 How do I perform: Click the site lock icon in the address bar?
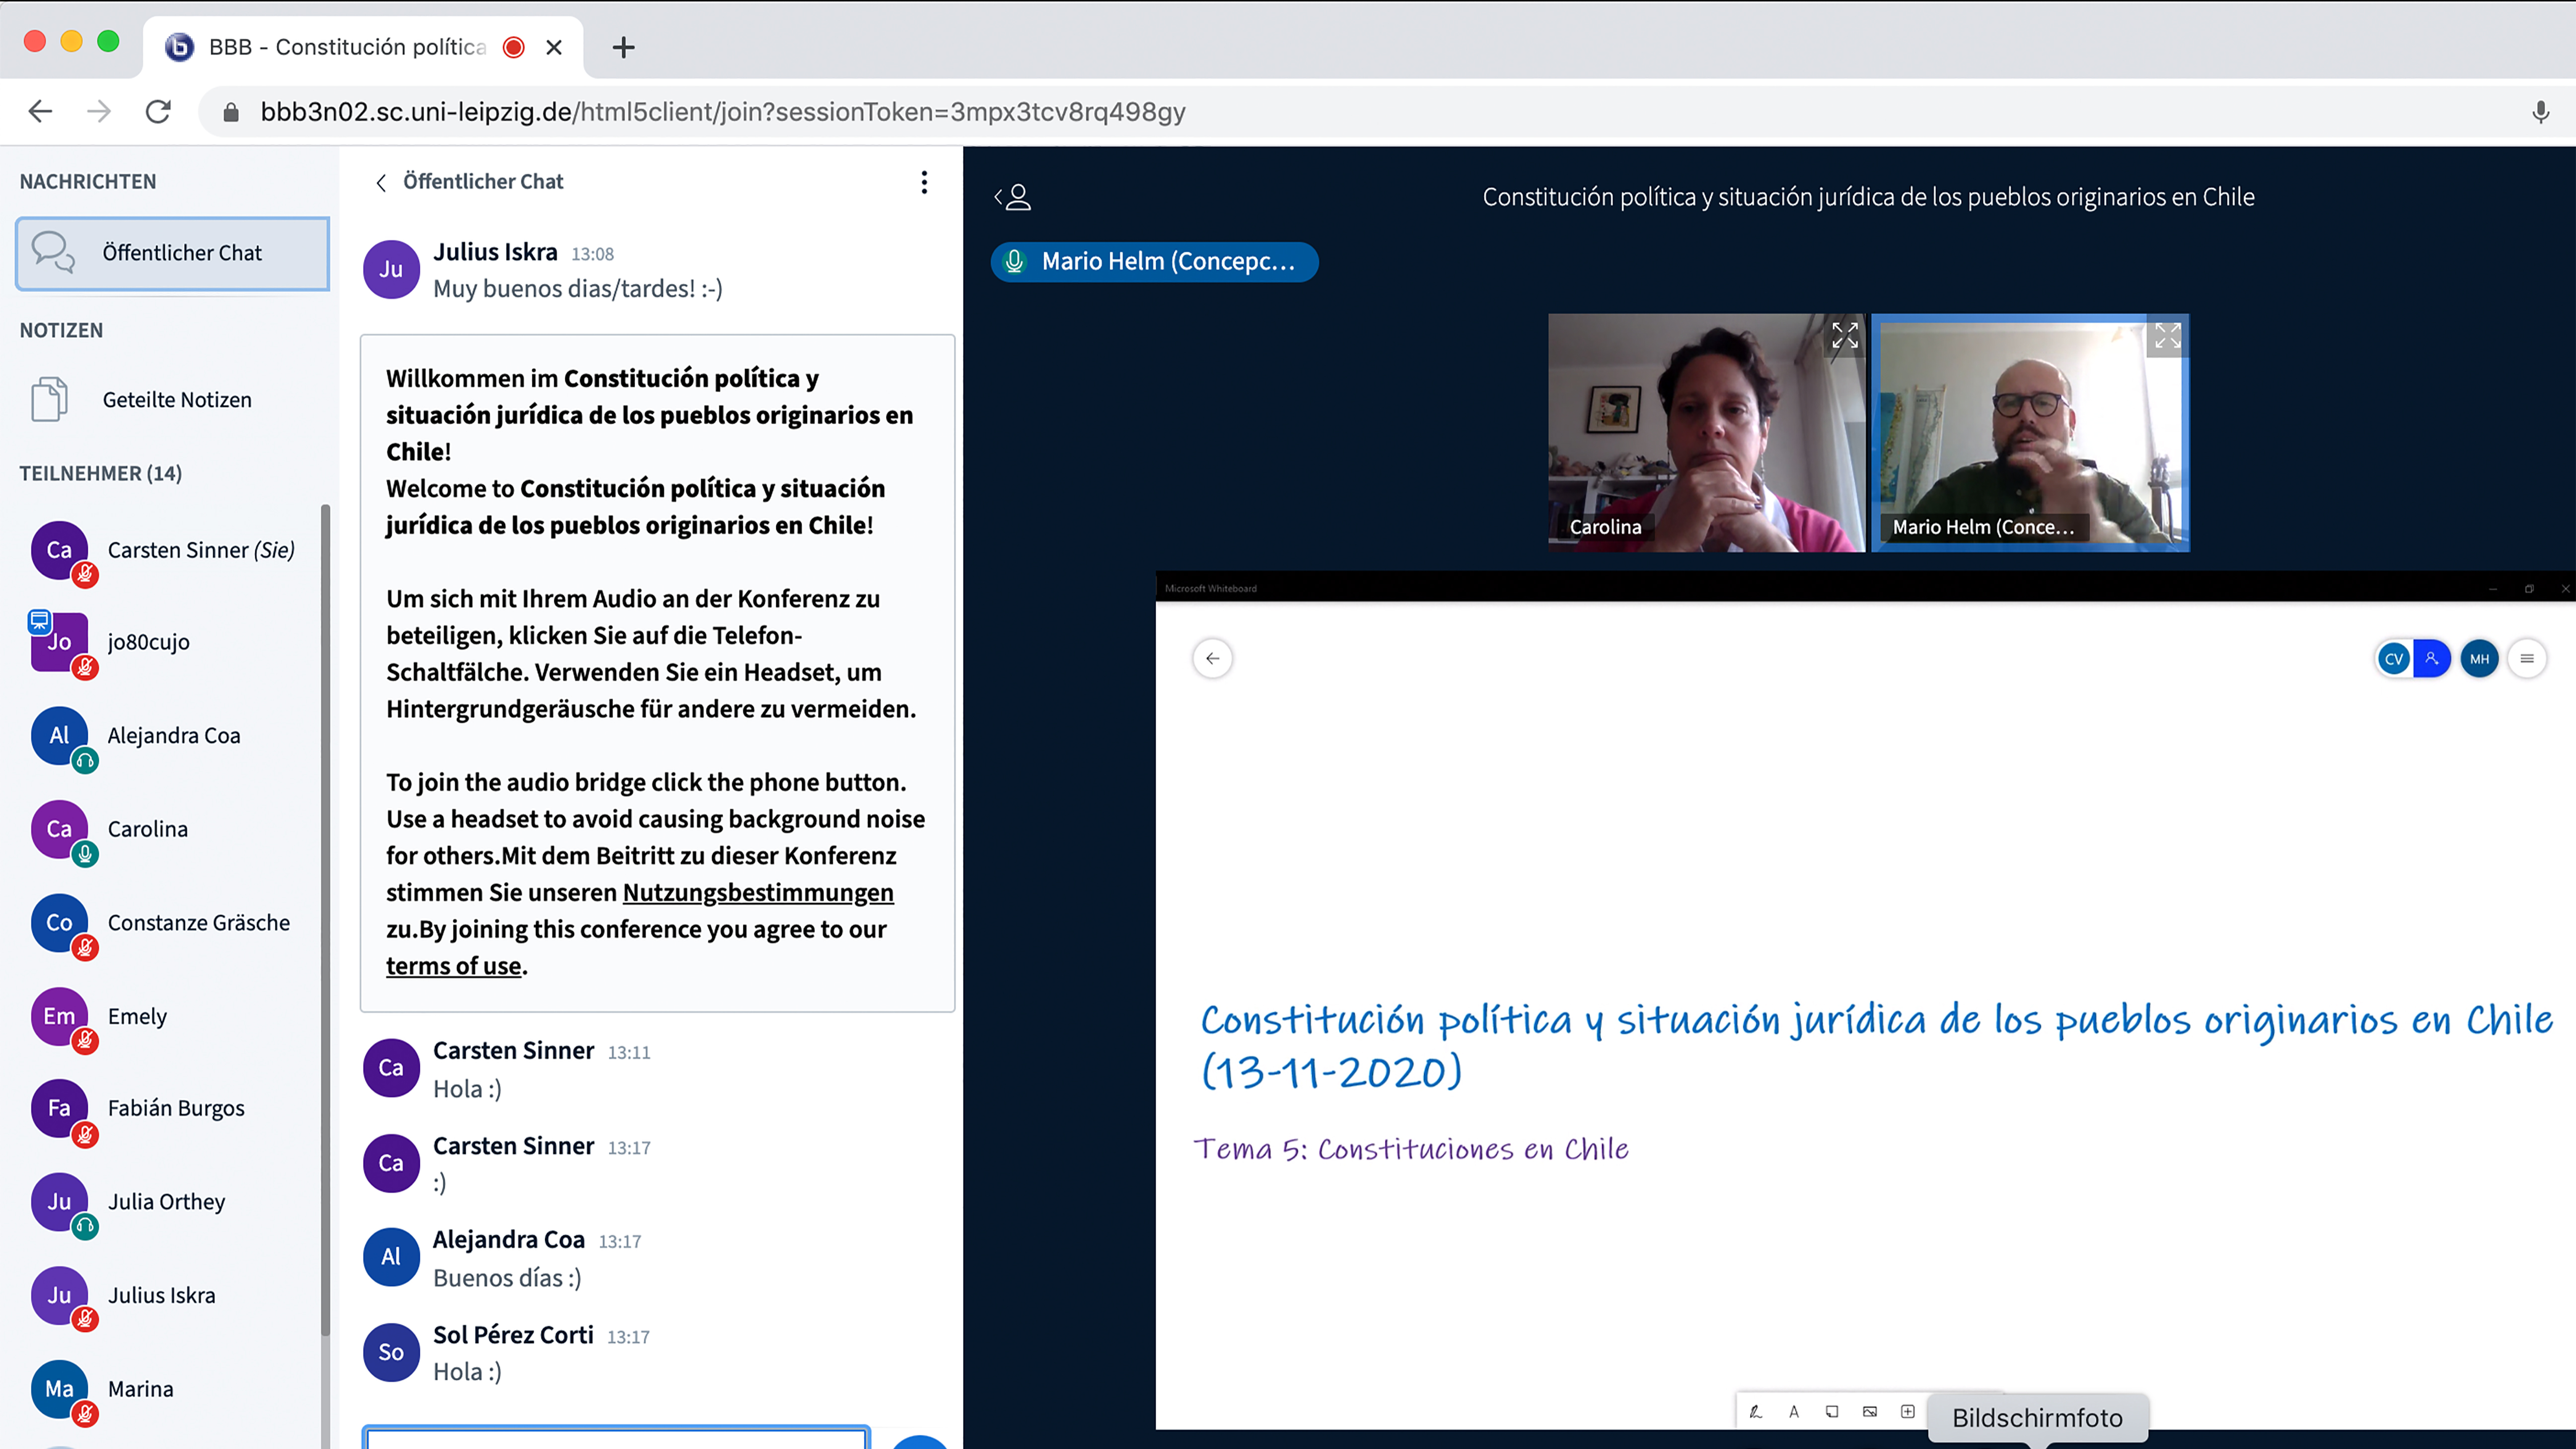tap(231, 112)
